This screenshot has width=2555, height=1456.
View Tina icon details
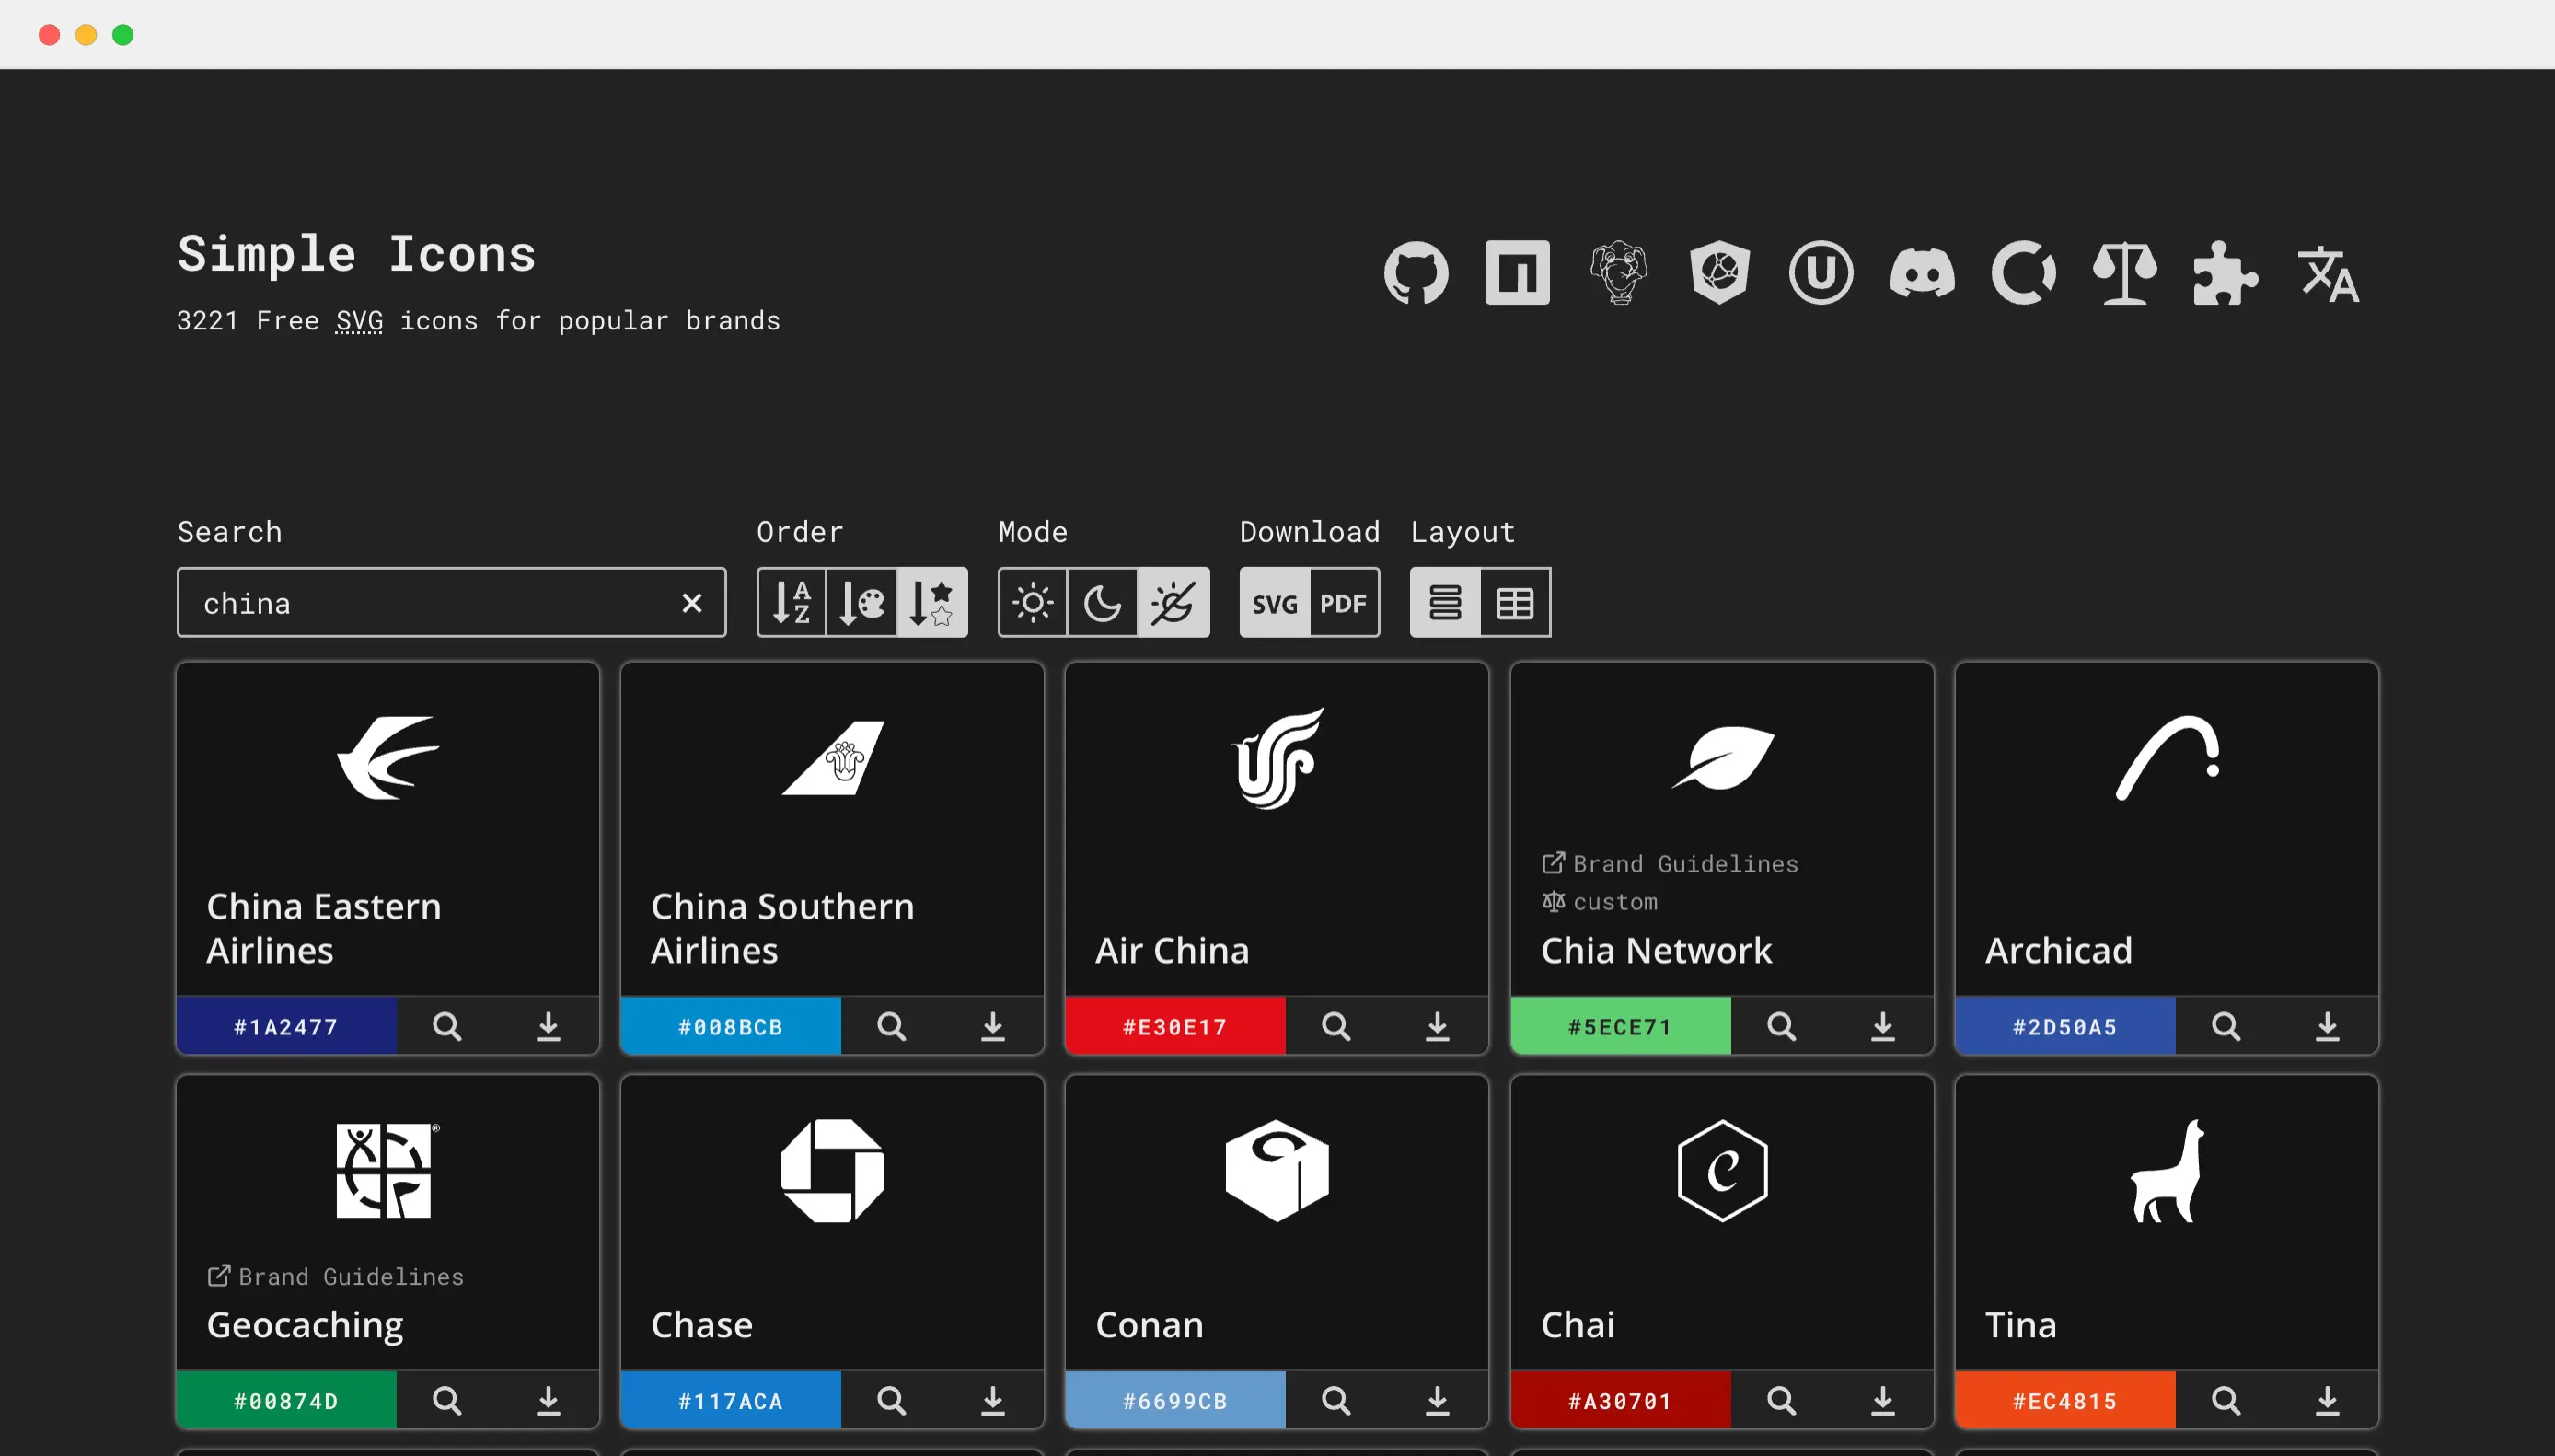2225,1400
